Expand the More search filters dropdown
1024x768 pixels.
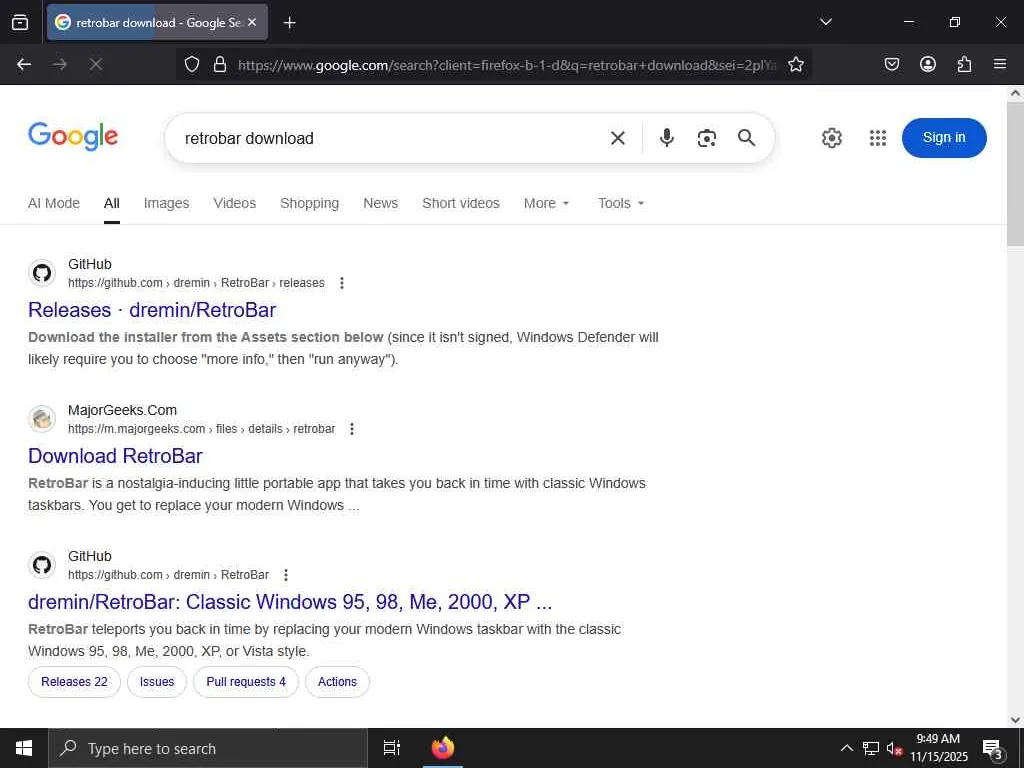[547, 203]
